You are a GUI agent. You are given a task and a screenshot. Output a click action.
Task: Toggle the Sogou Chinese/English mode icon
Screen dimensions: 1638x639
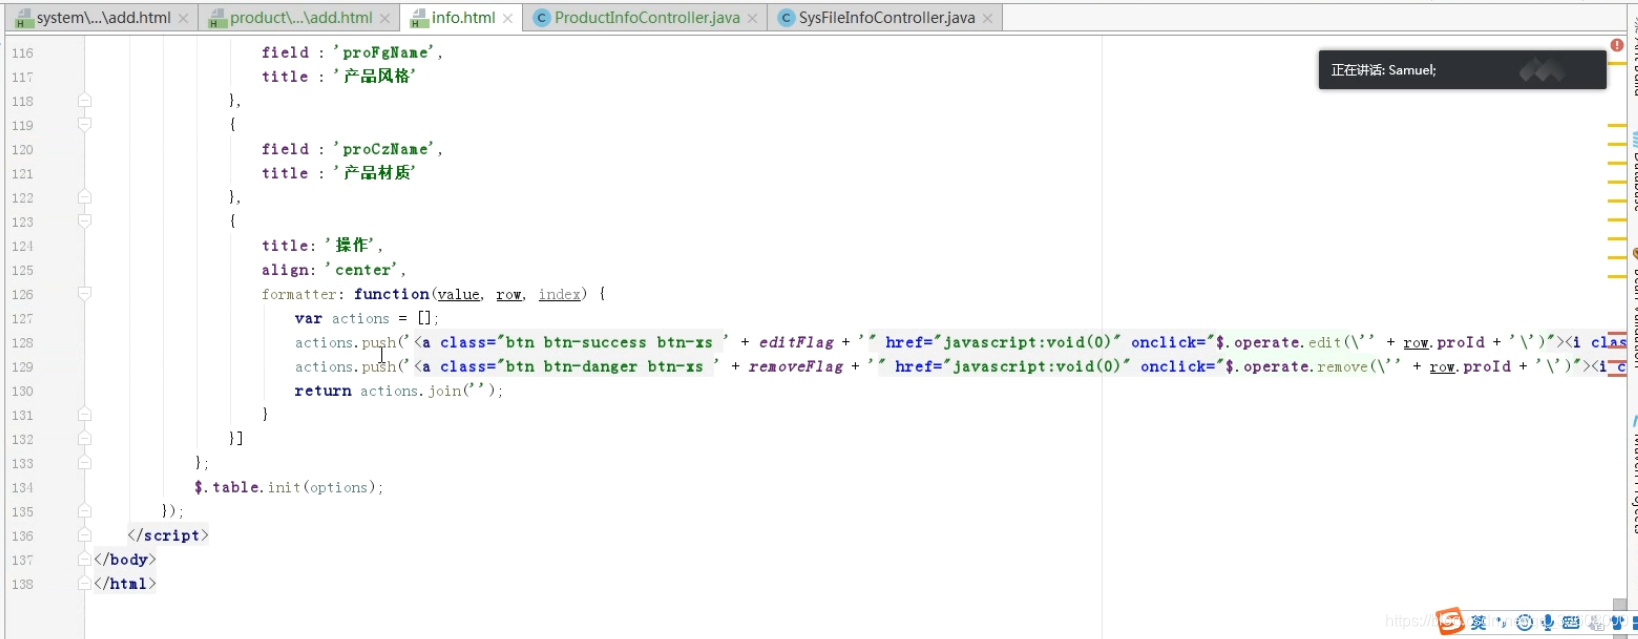[x=1478, y=623]
